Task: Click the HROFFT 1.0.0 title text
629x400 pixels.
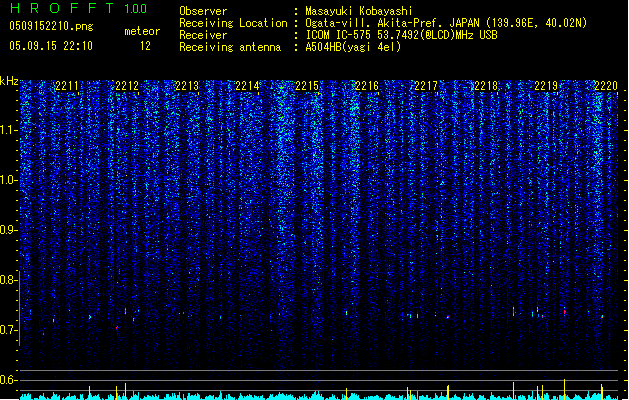Action: click(x=78, y=8)
